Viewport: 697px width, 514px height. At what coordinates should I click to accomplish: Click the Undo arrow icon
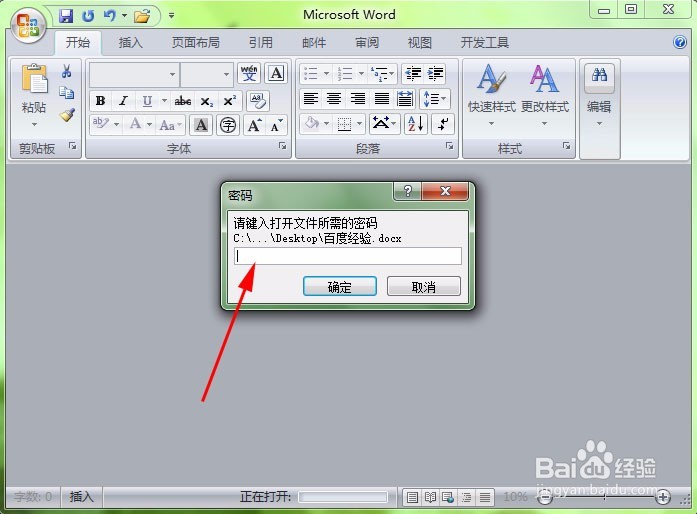[x=109, y=16]
